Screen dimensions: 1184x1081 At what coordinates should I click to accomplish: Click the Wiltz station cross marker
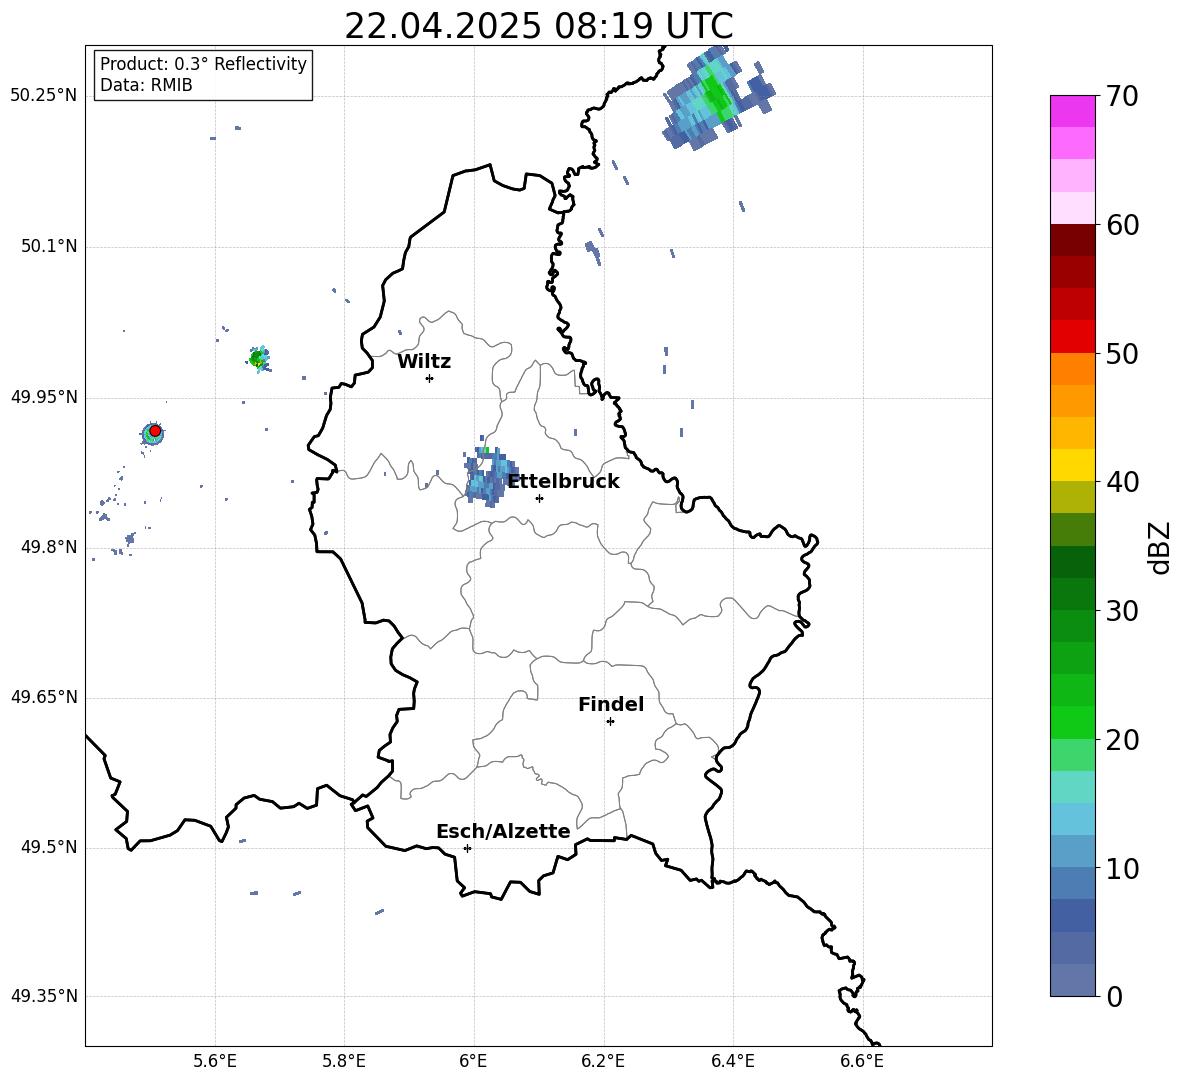[x=429, y=378]
